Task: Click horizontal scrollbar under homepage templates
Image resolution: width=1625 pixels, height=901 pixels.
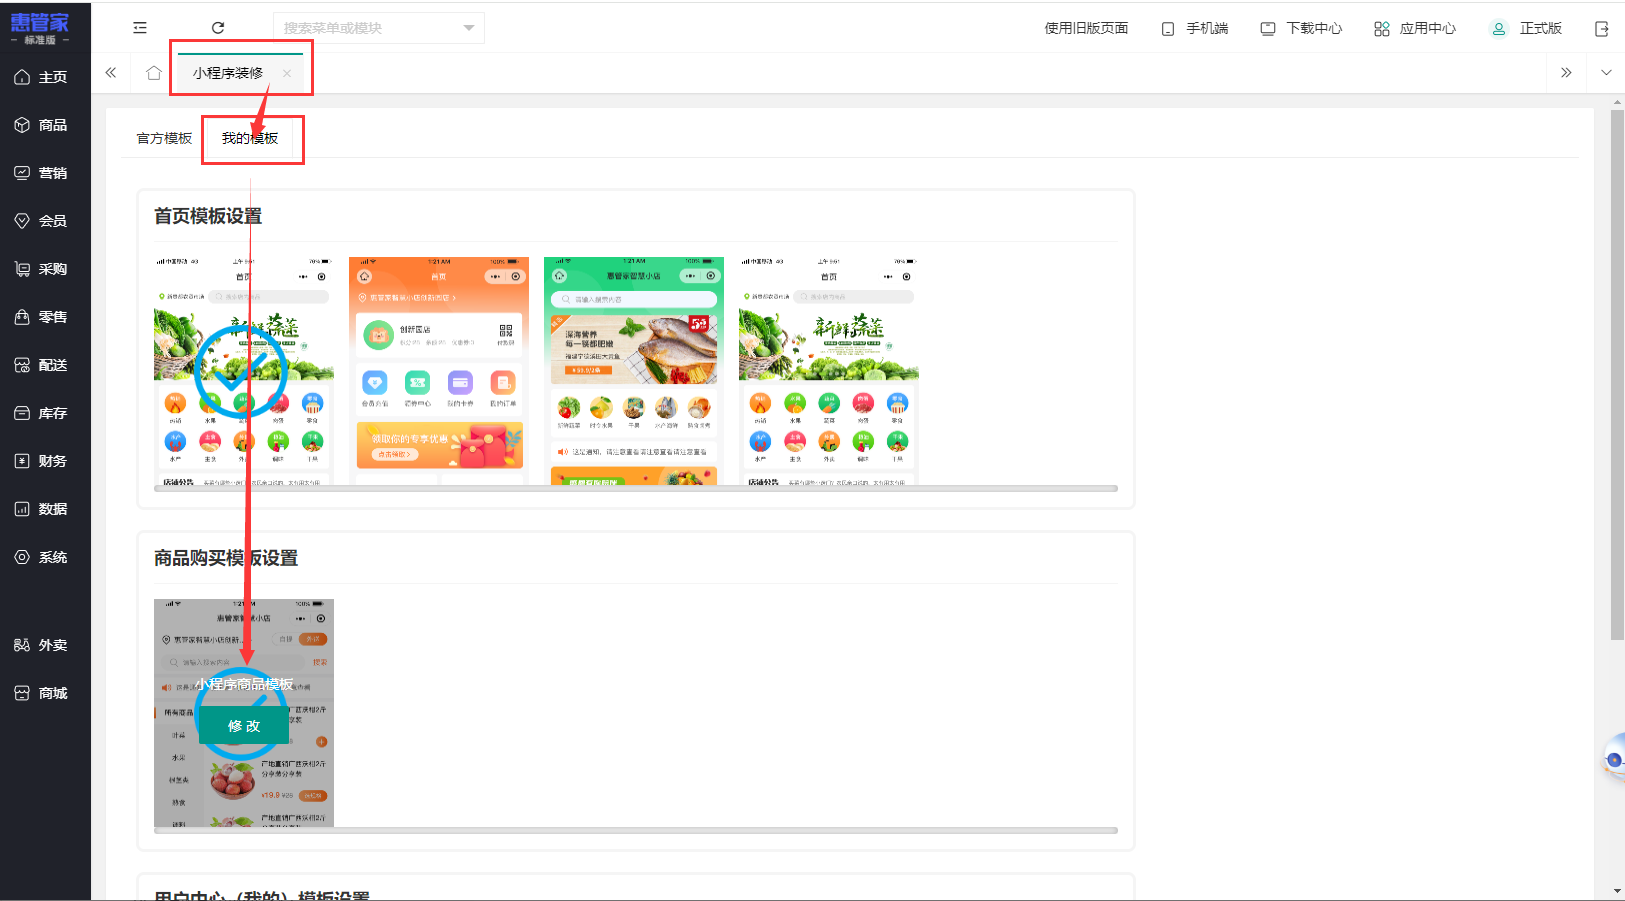Action: click(x=636, y=489)
